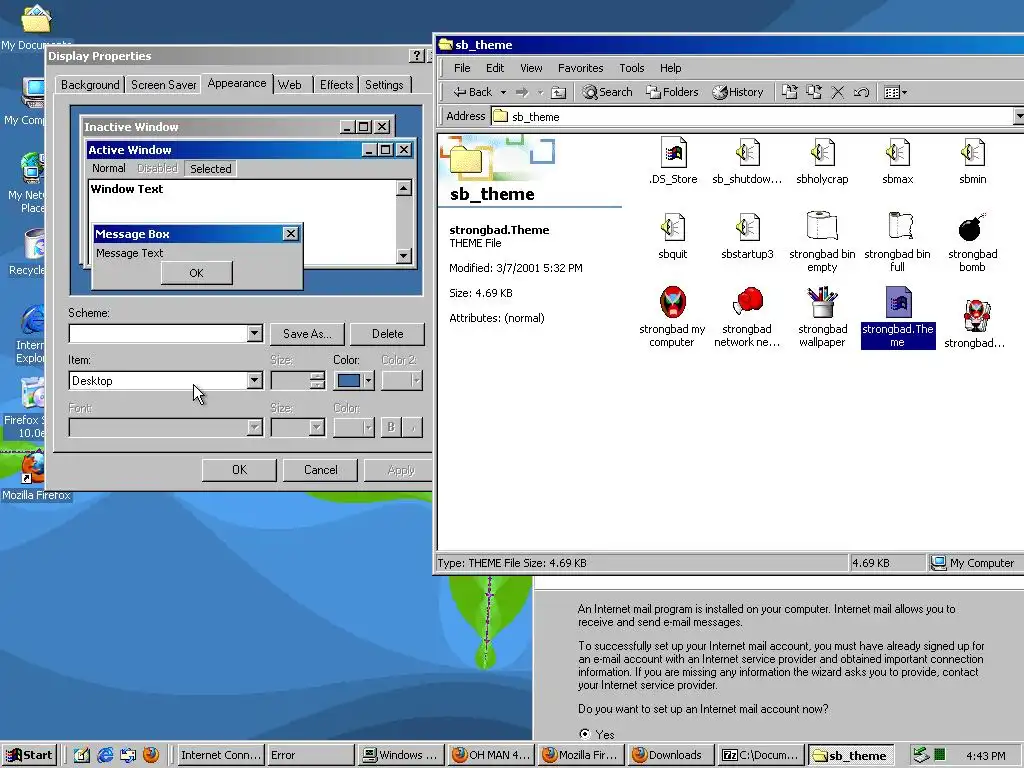Select the Yes radio button for mail account
Viewport: 1024px width, 768px height.
pos(584,733)
